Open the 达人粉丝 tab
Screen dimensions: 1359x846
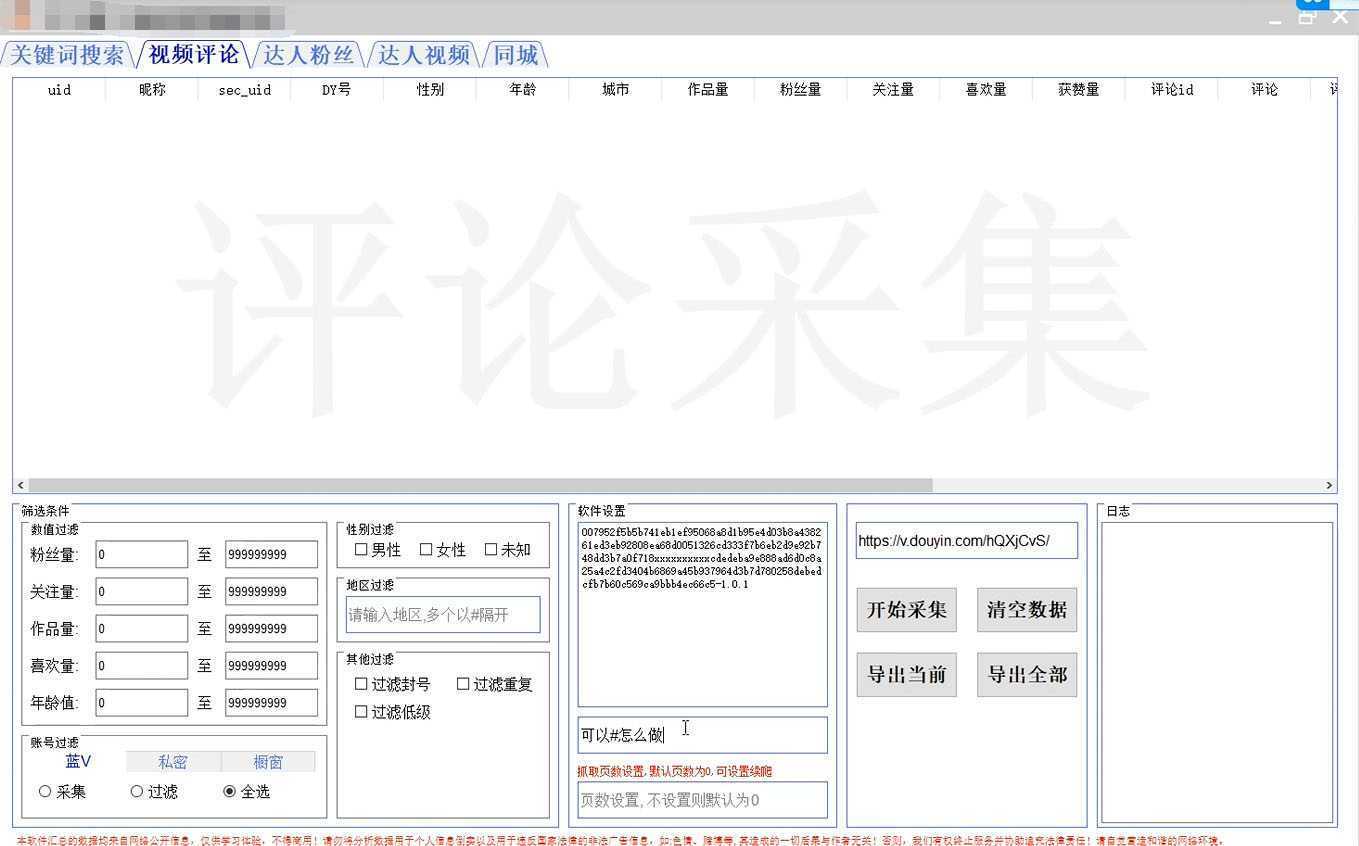[x=308, y=55]
